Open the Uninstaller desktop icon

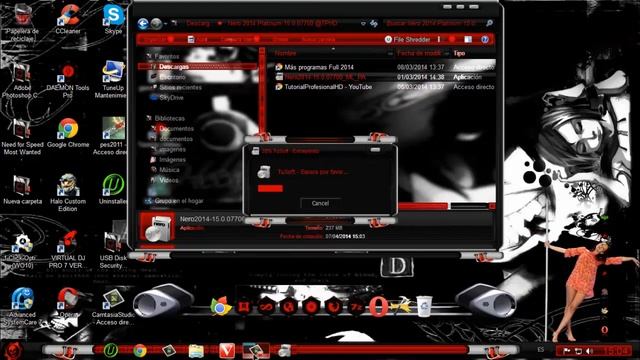(x=113, y=189)
